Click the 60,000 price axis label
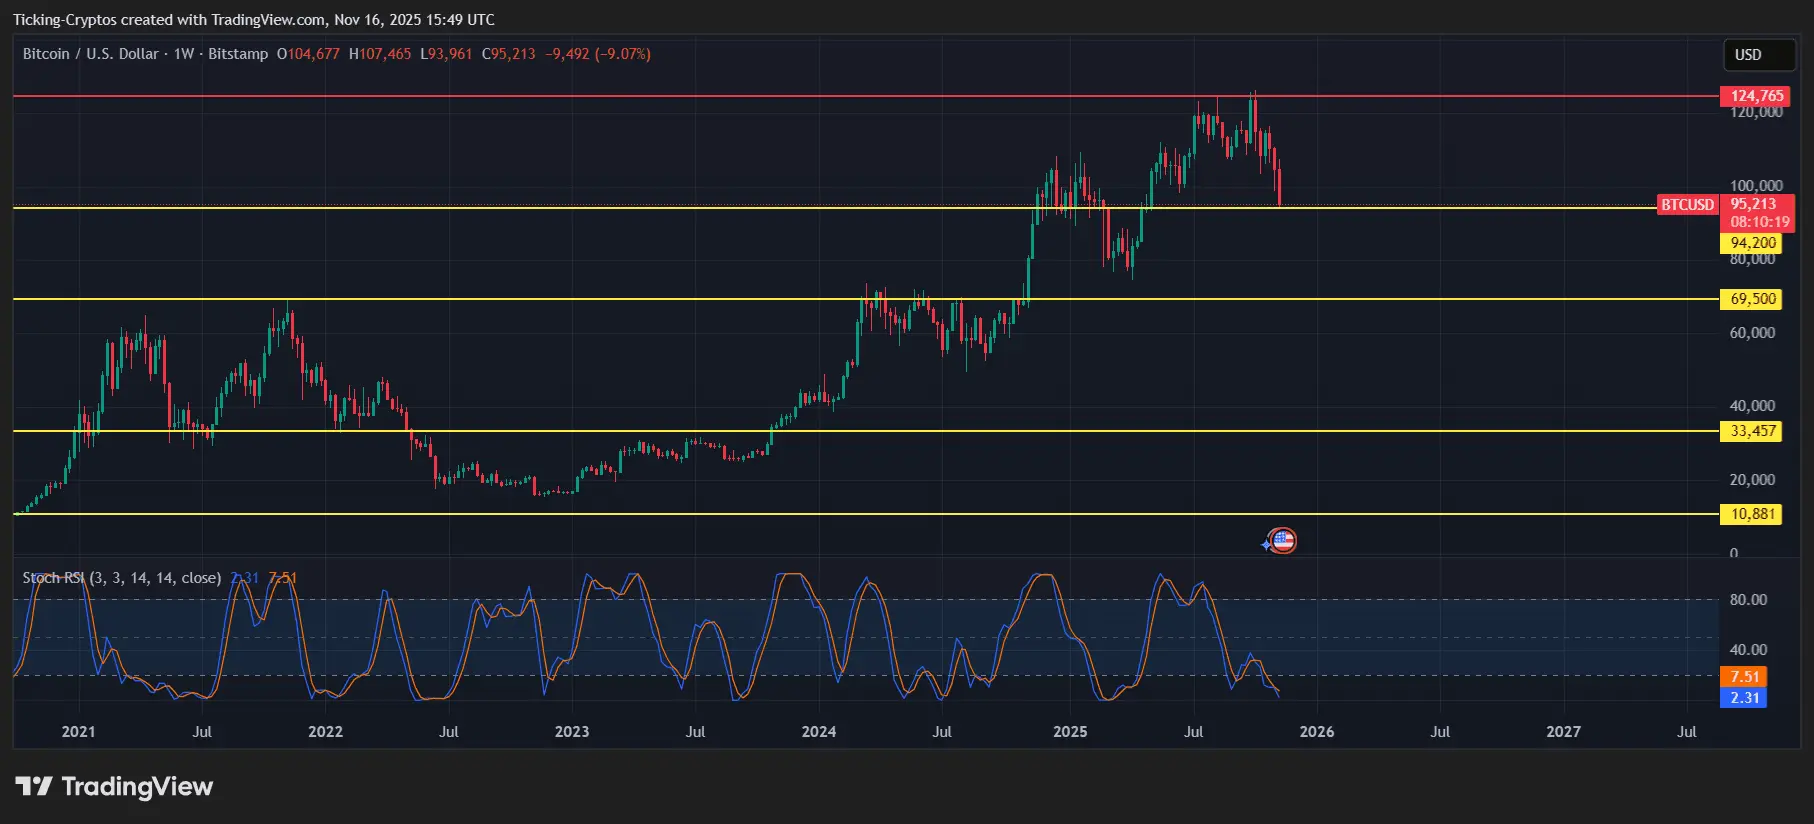The image size is (1814, 824). pos(1752,332)
